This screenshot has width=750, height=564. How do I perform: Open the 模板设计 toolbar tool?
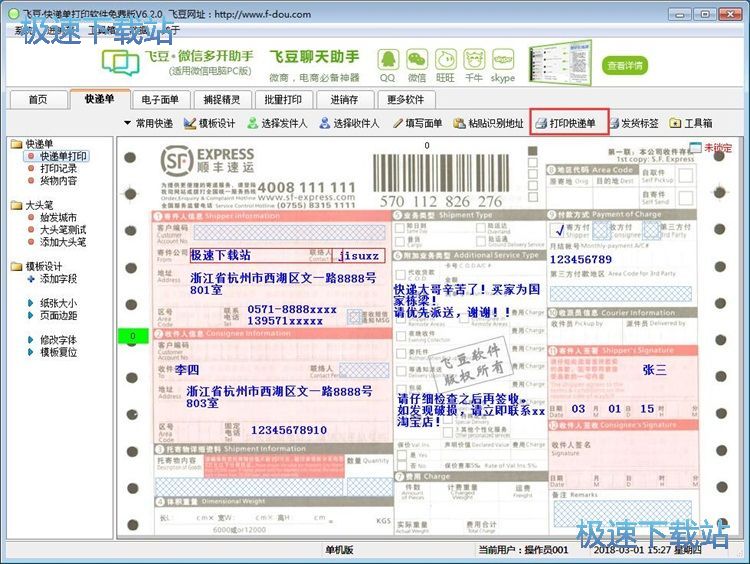click(x=210, y=123)
